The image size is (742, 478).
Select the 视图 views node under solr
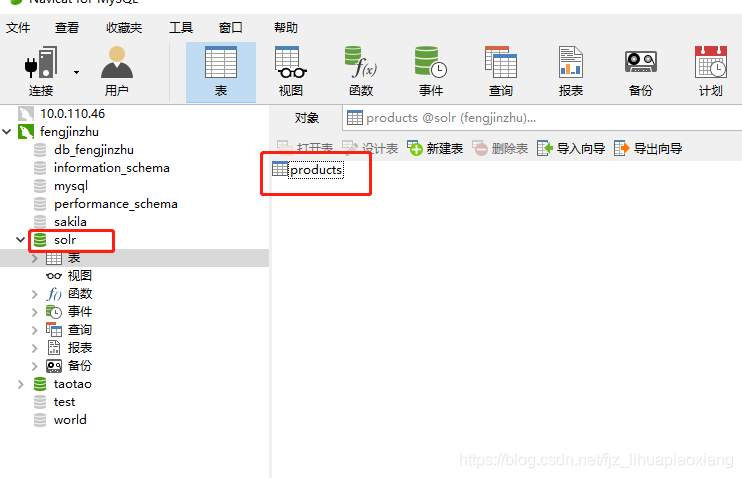tap(80, 275)
